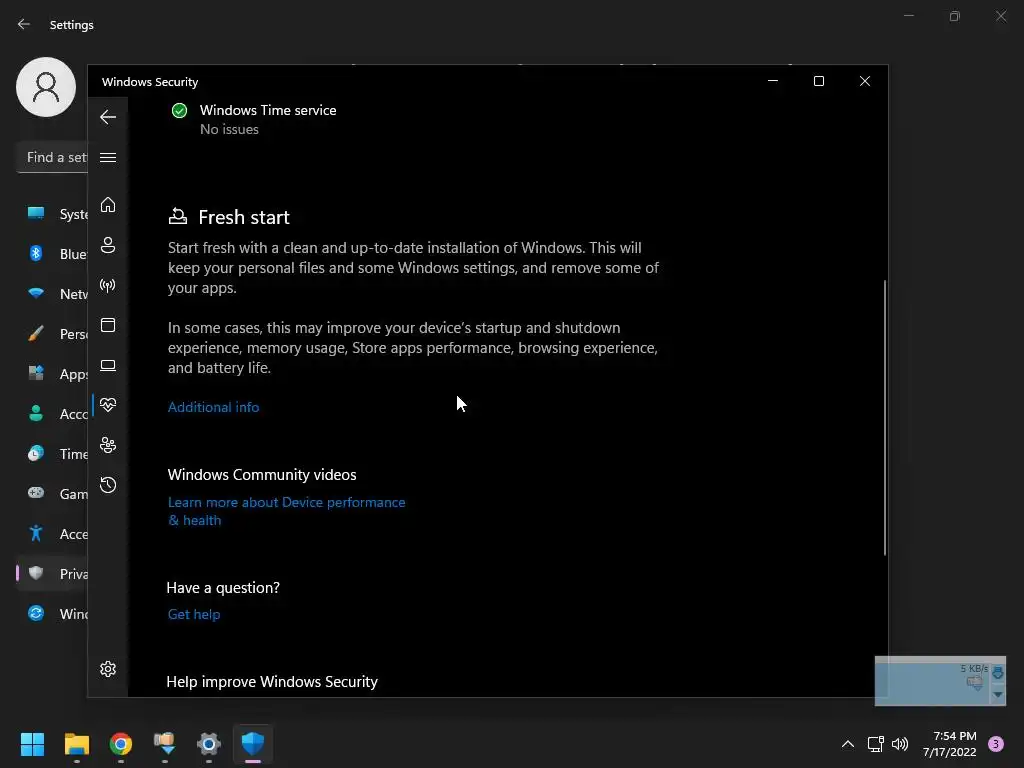
Task: Open Bluetooth category in Settings
Action: click(52, 254)
